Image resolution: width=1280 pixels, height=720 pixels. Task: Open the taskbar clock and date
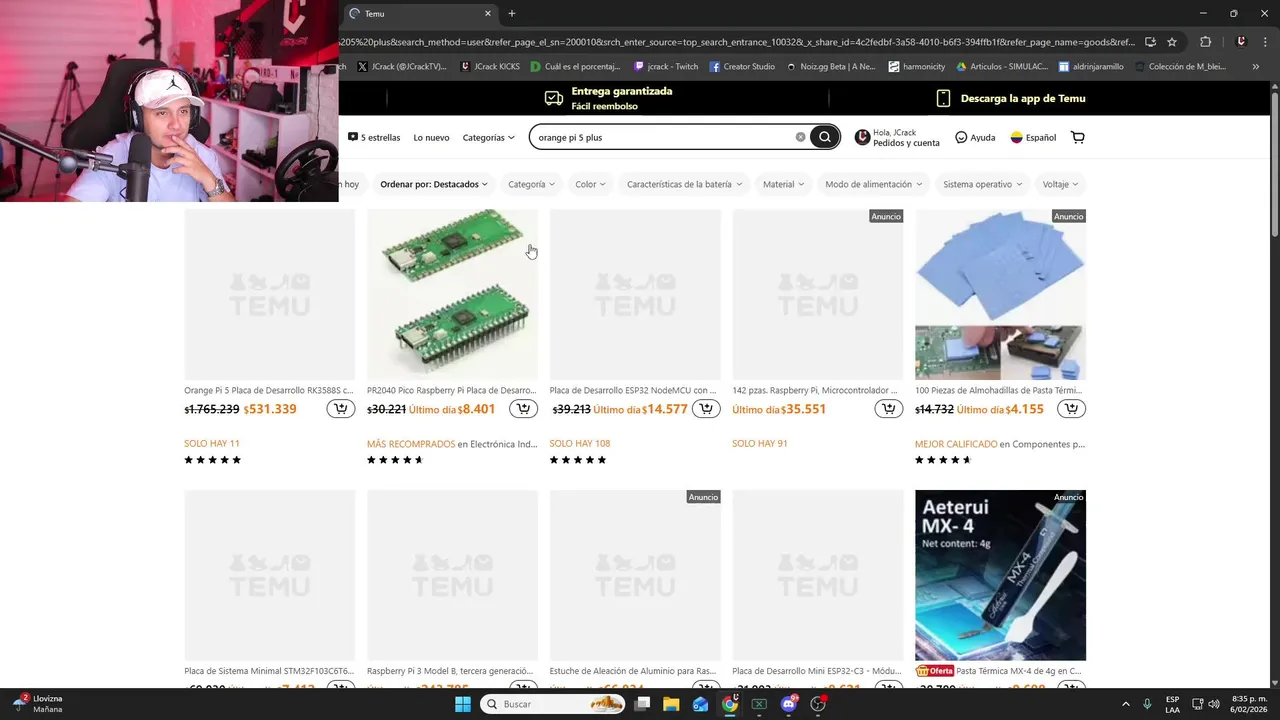tap(1250, 704)
